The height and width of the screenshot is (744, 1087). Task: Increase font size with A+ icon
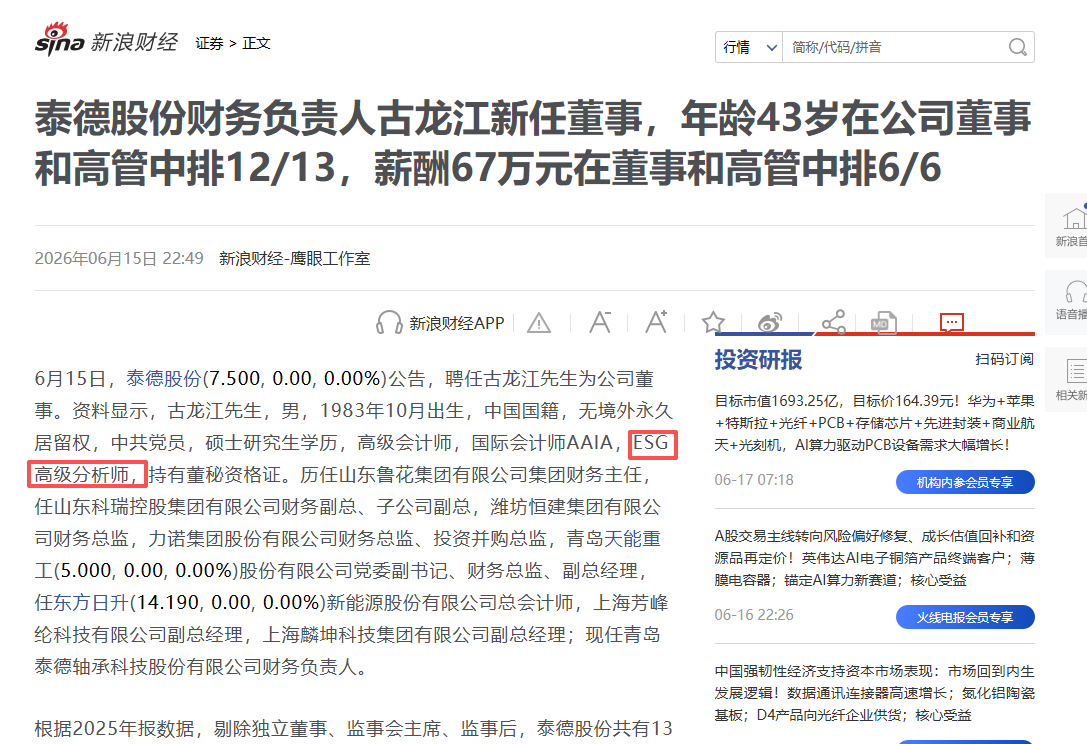click(656, 322)
